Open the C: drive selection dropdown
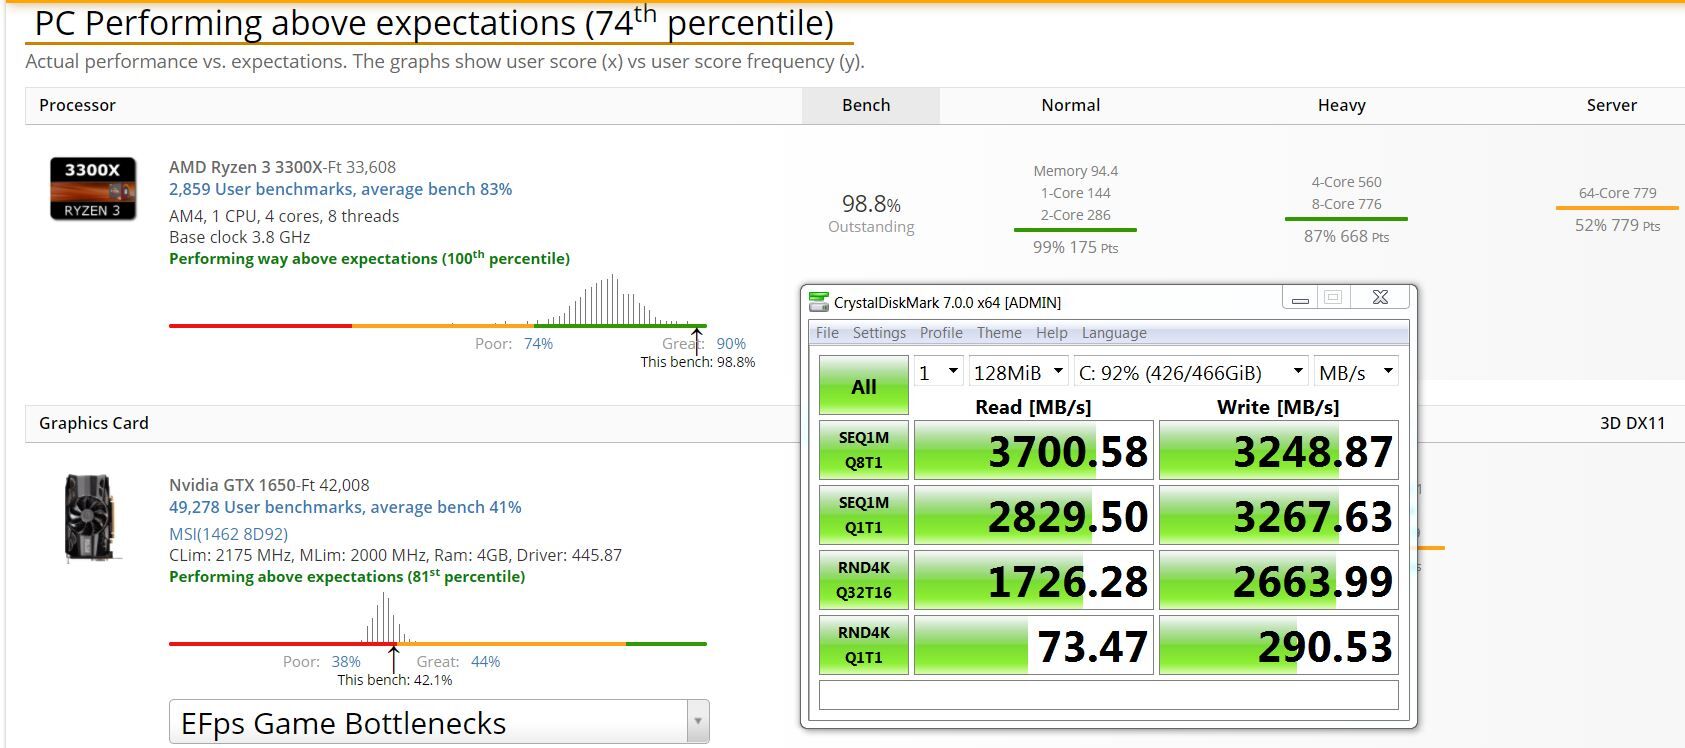Screen dimensions: 1685x748 1191,373
